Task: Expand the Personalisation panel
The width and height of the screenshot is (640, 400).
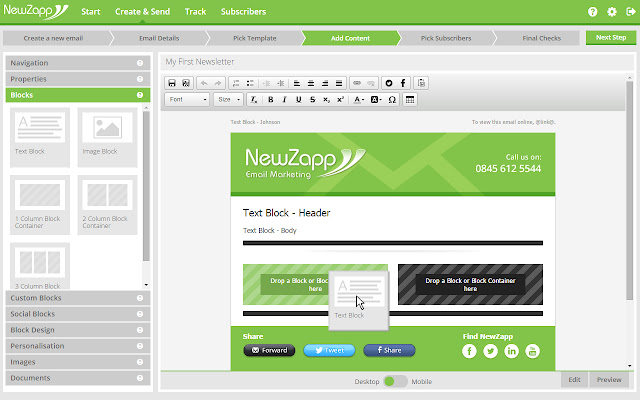Action: (x=78, y=346)
